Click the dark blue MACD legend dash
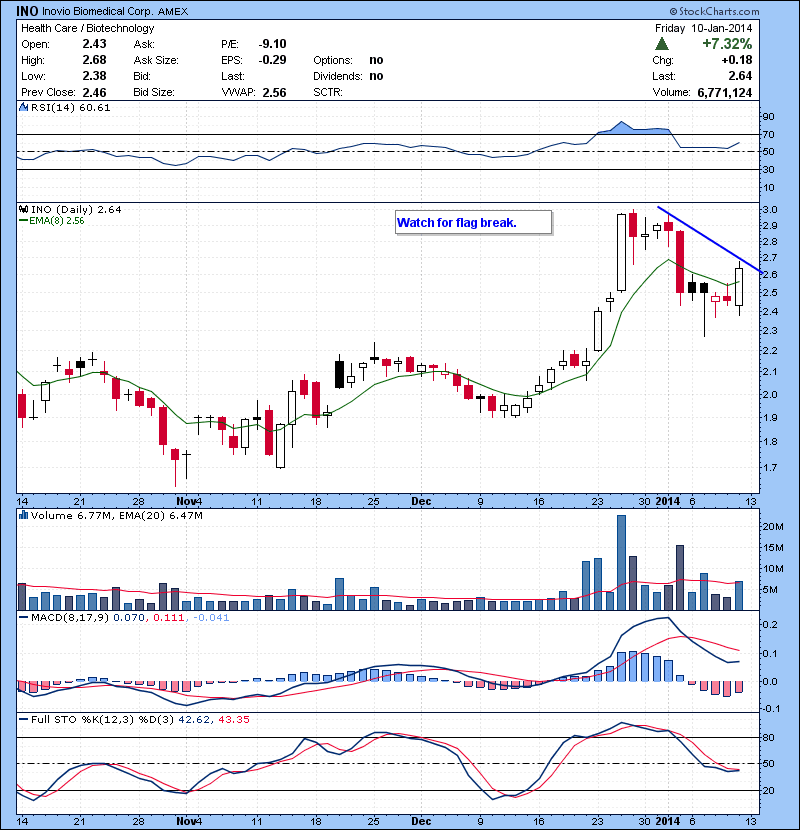The height and width of the screenshot is (830, 800). click(x=23, y=617)
